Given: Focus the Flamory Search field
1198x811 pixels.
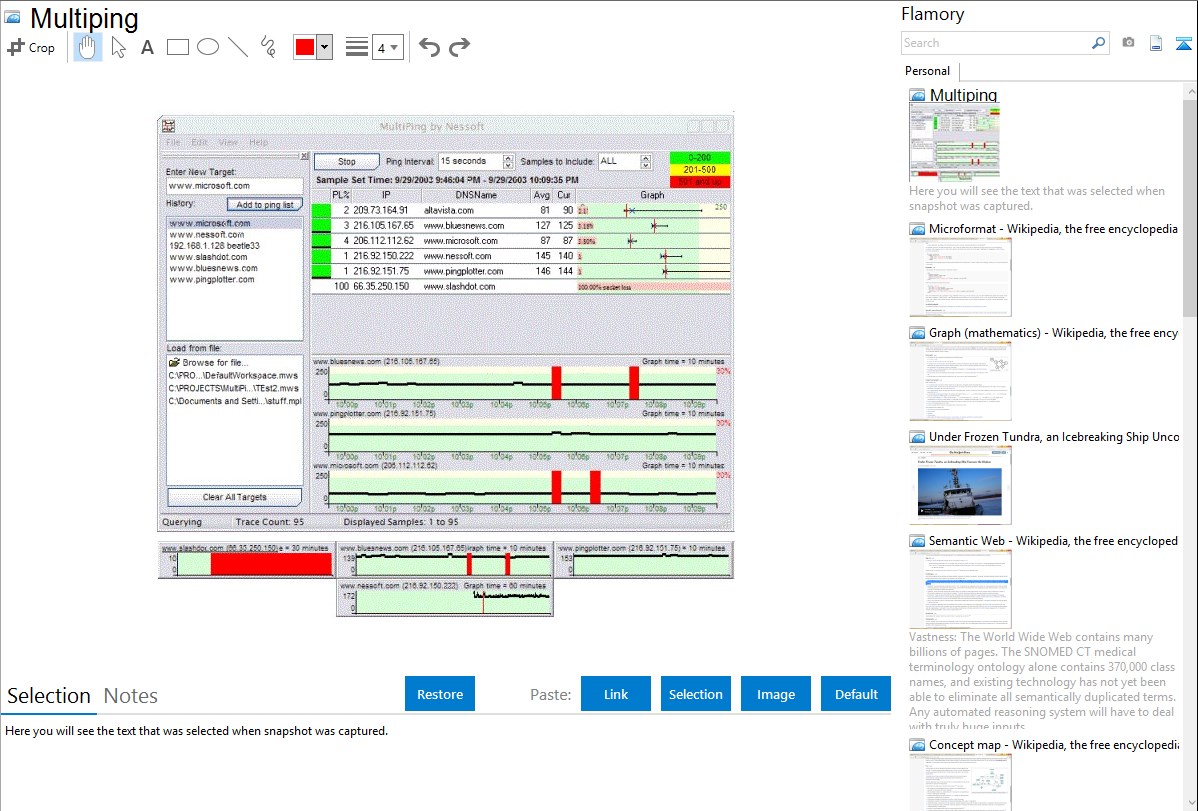Looking at the screenshot, I should coord(995,43).
